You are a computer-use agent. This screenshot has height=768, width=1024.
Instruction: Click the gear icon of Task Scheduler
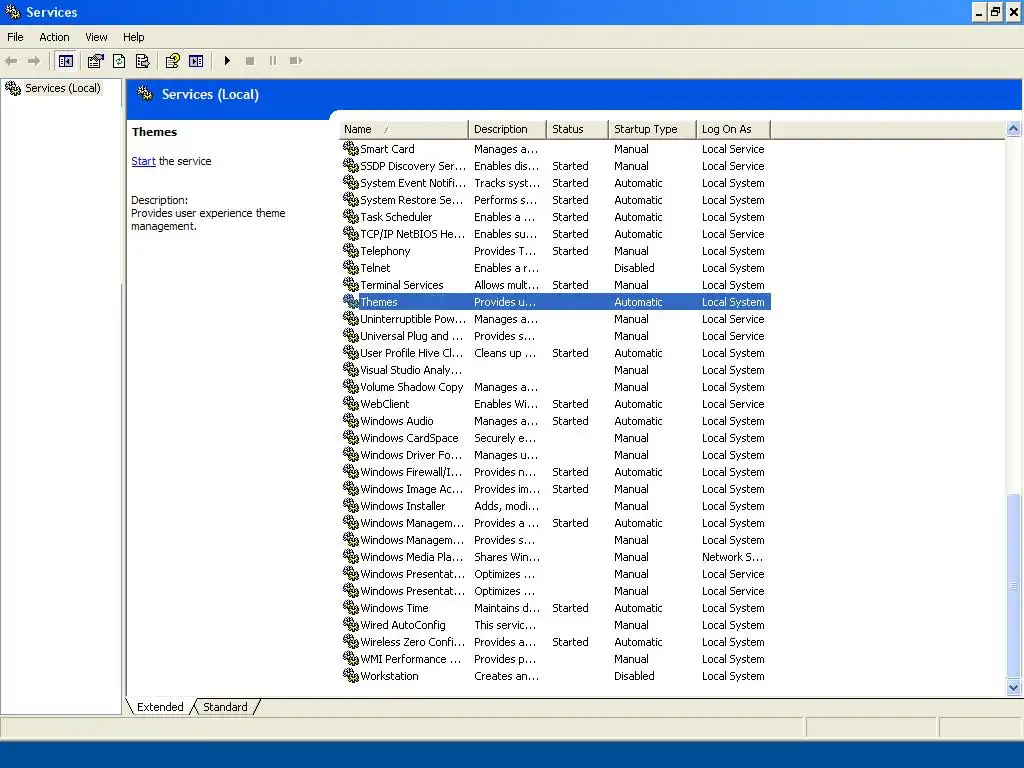351,217
